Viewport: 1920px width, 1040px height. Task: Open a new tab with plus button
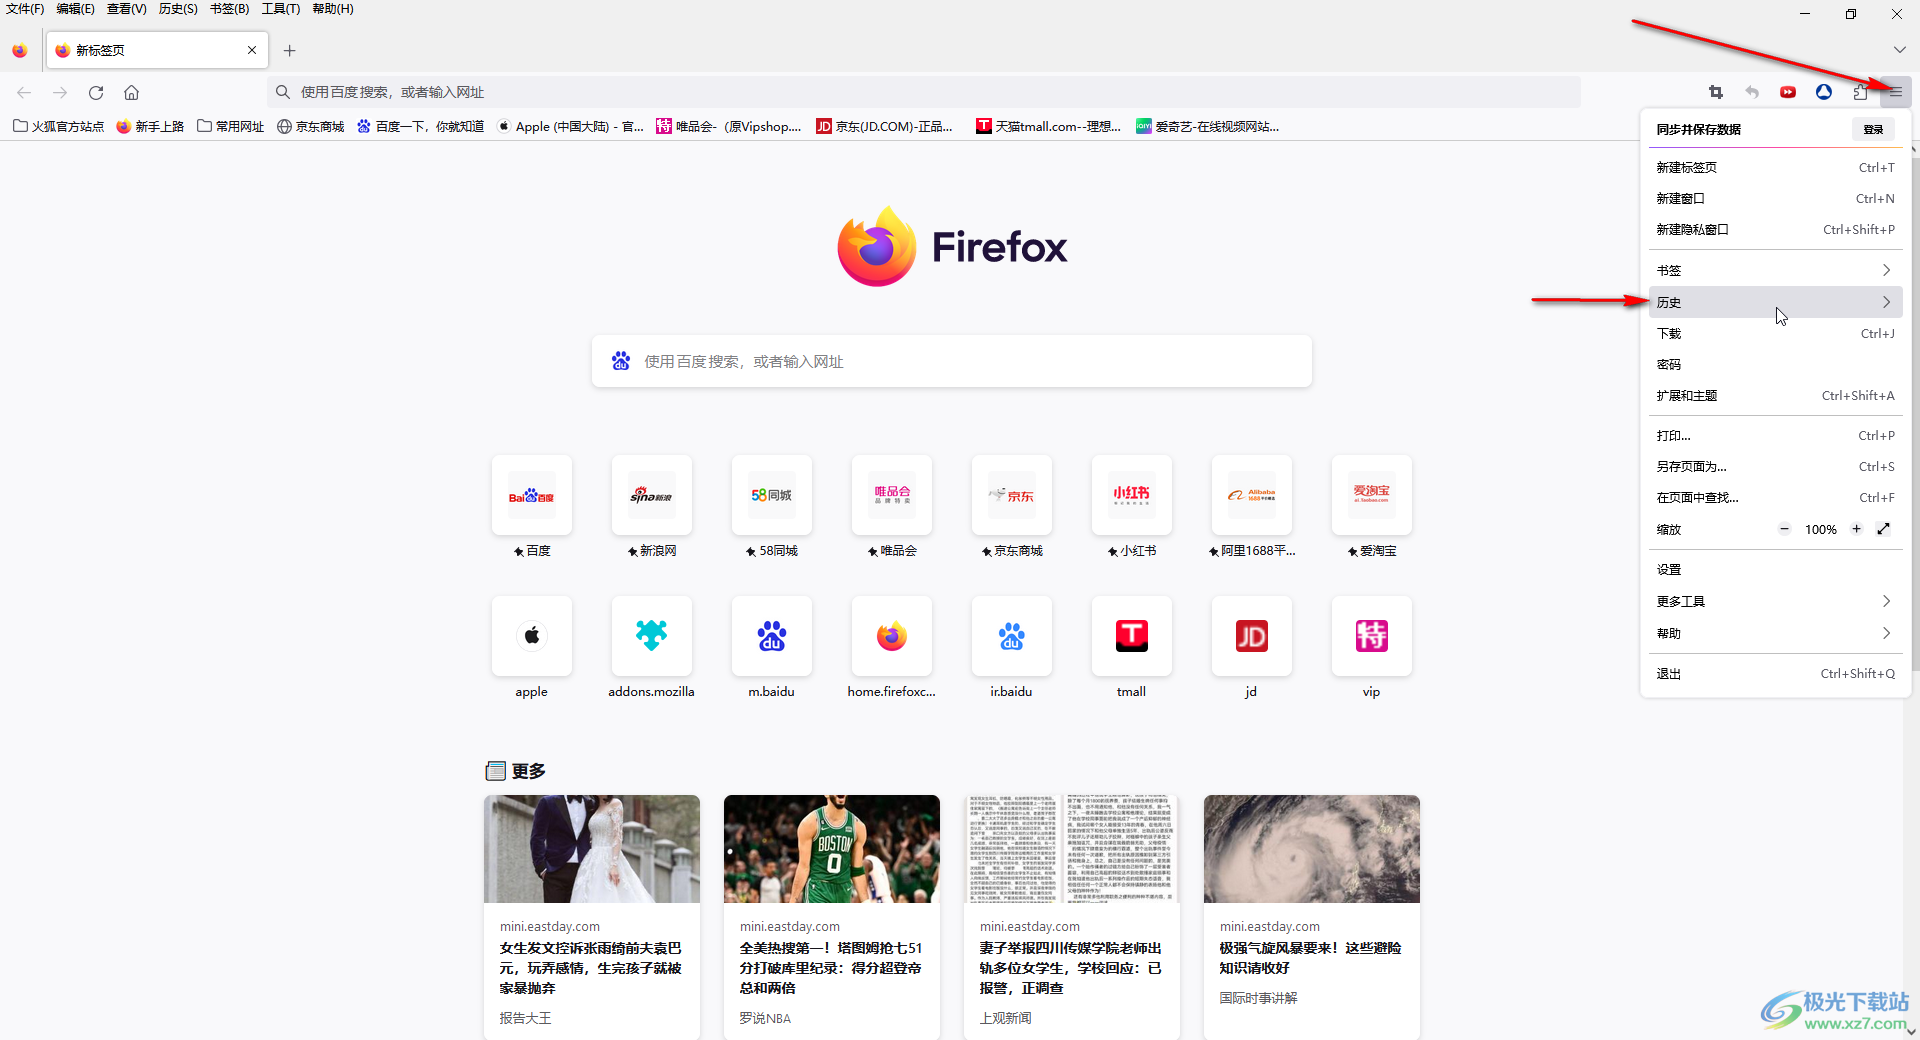point(289,50)
